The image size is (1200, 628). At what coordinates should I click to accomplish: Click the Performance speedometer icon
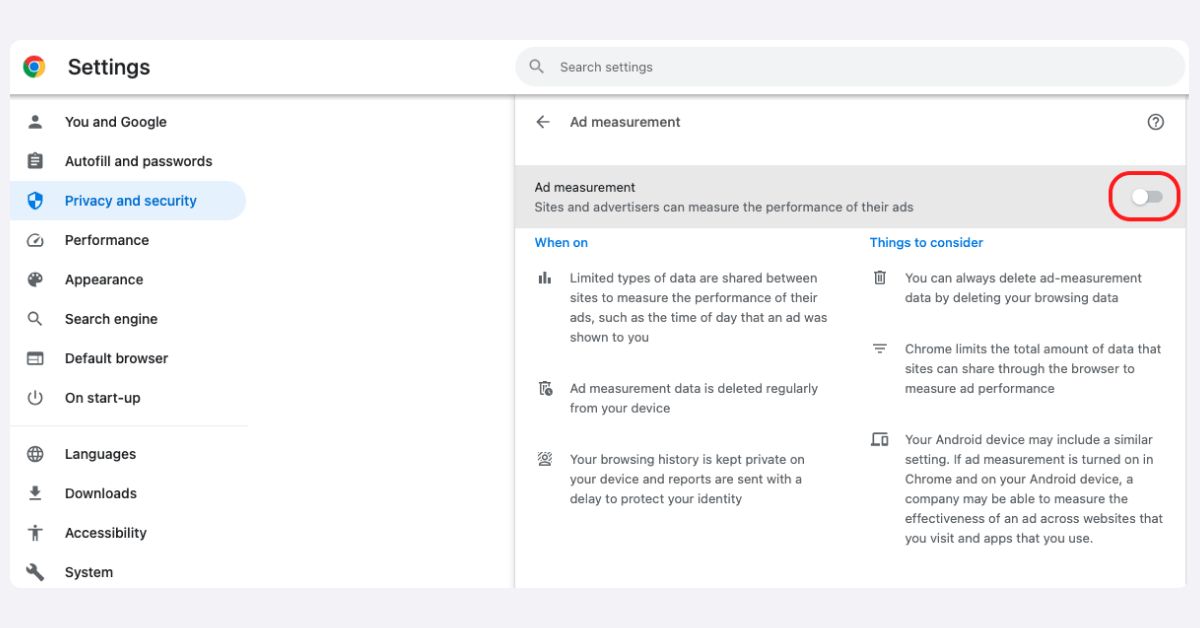tap(36, 240)
